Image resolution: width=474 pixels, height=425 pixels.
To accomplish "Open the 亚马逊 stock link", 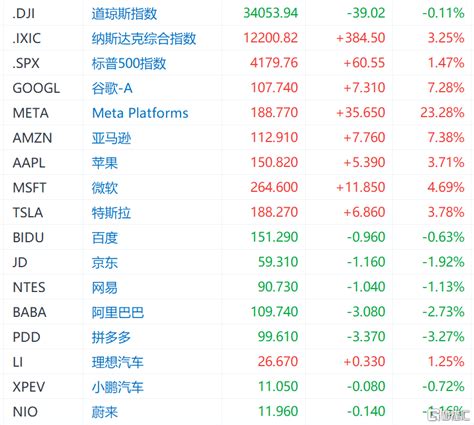I will click(111, 138).
